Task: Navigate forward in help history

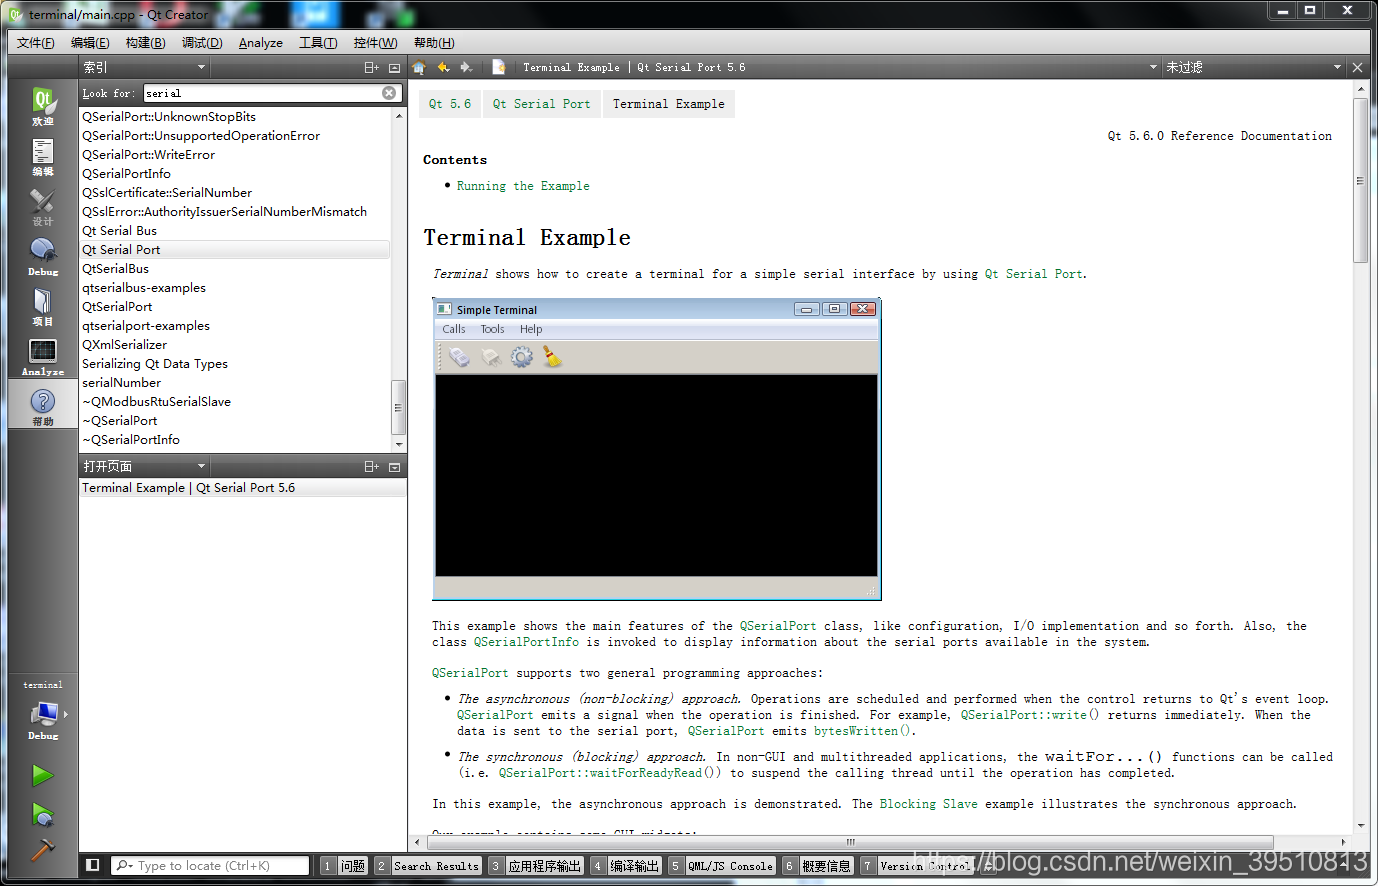Action: point(466,67)
